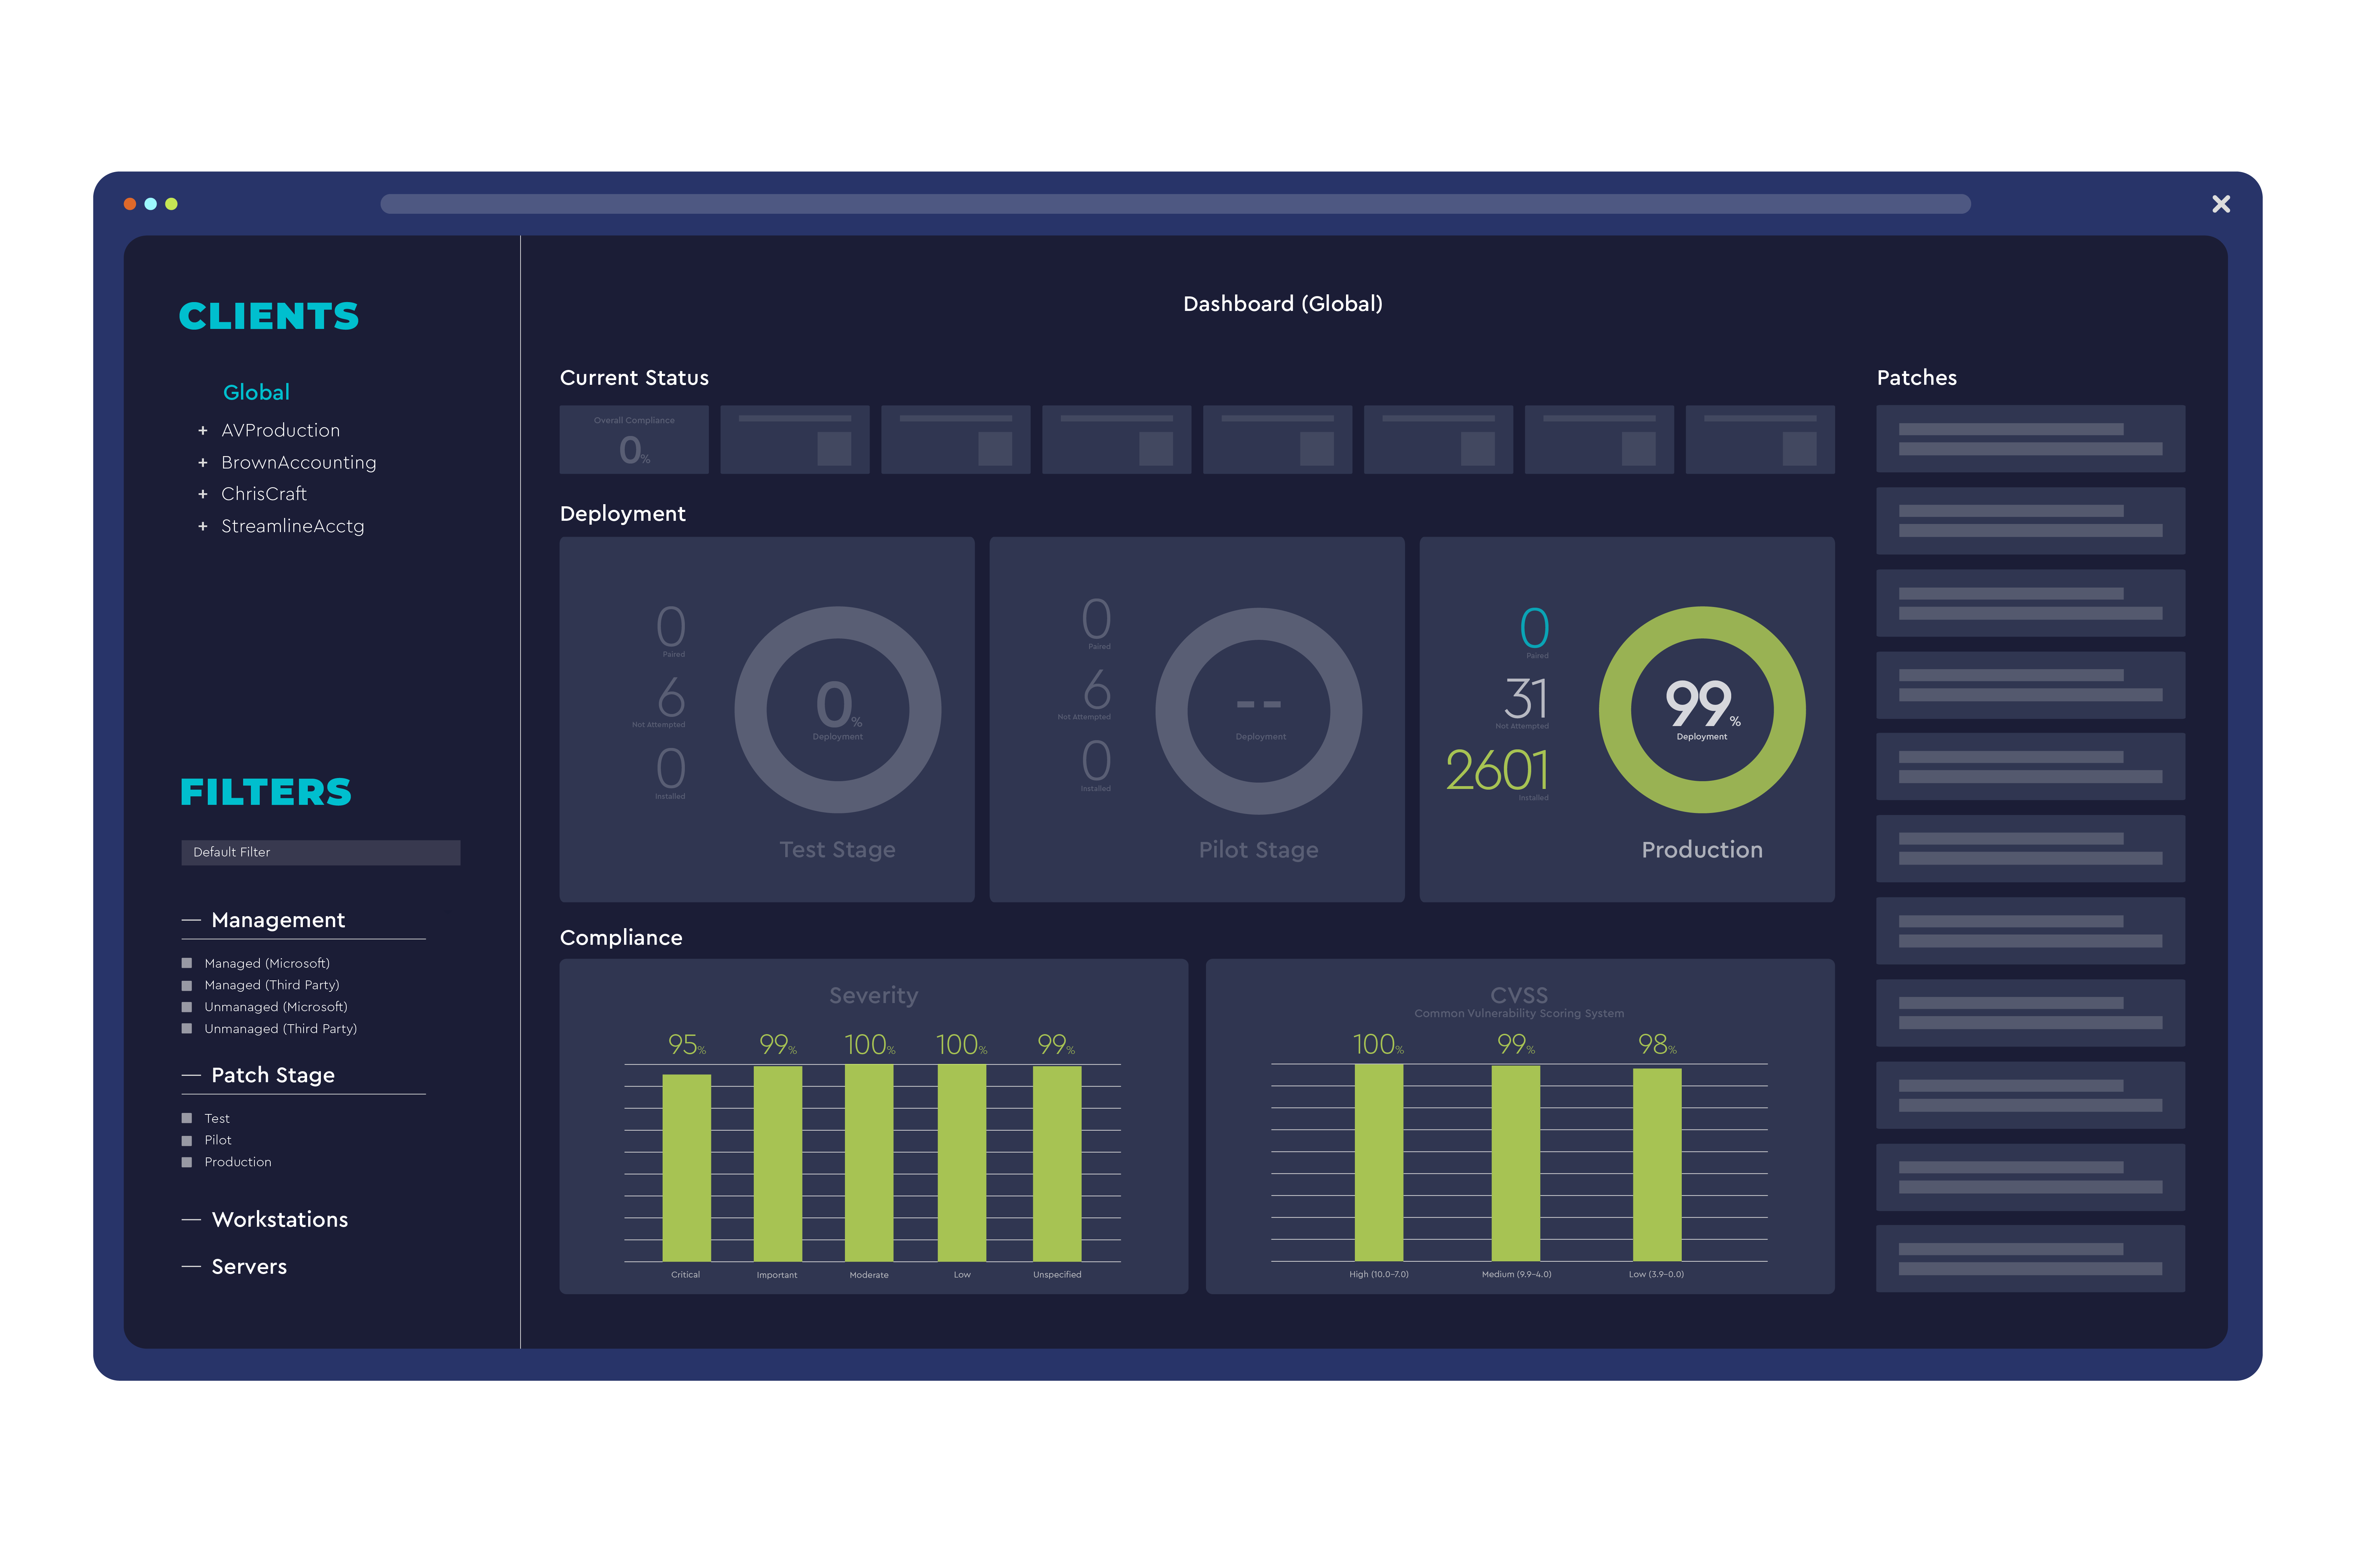Screen dimensions: 2356x1568
Task: Open the Default Filter field
Action: tap(320, 852)
